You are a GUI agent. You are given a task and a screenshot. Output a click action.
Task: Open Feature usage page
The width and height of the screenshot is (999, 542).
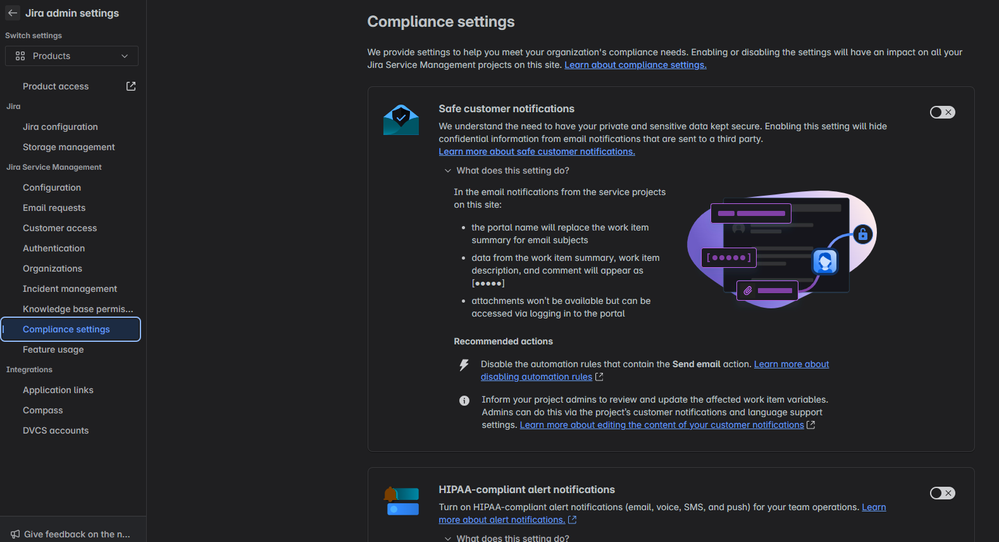point(53,350)
